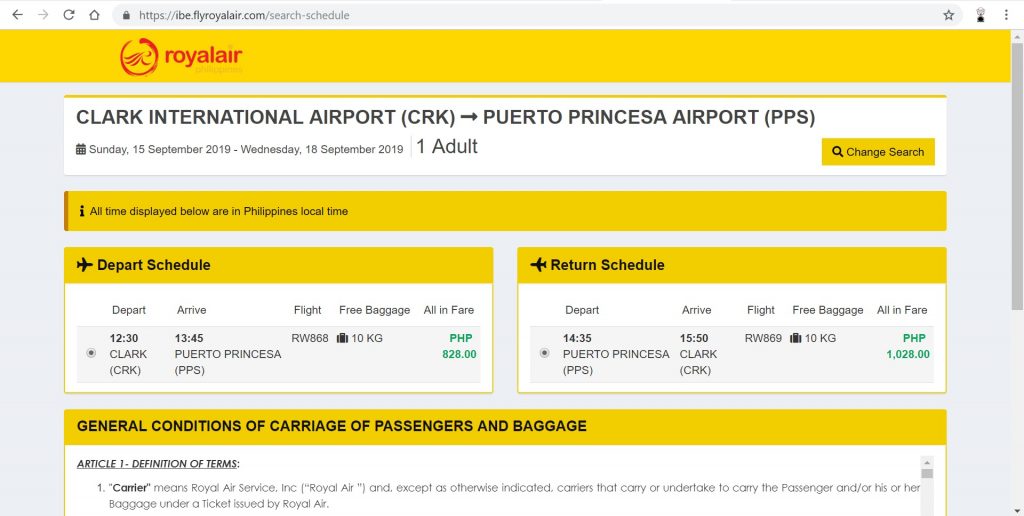This screenshot has width=1024, height=516.
Task: Click the PHP 1,028.00 return fare
Action: pos(908,346)
